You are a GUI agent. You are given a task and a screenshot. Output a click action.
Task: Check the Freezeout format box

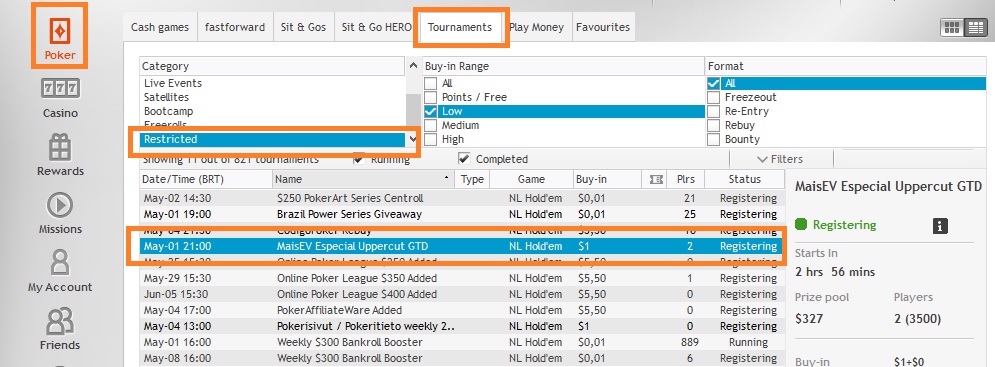pyautogui.click(x=714, y=97)
